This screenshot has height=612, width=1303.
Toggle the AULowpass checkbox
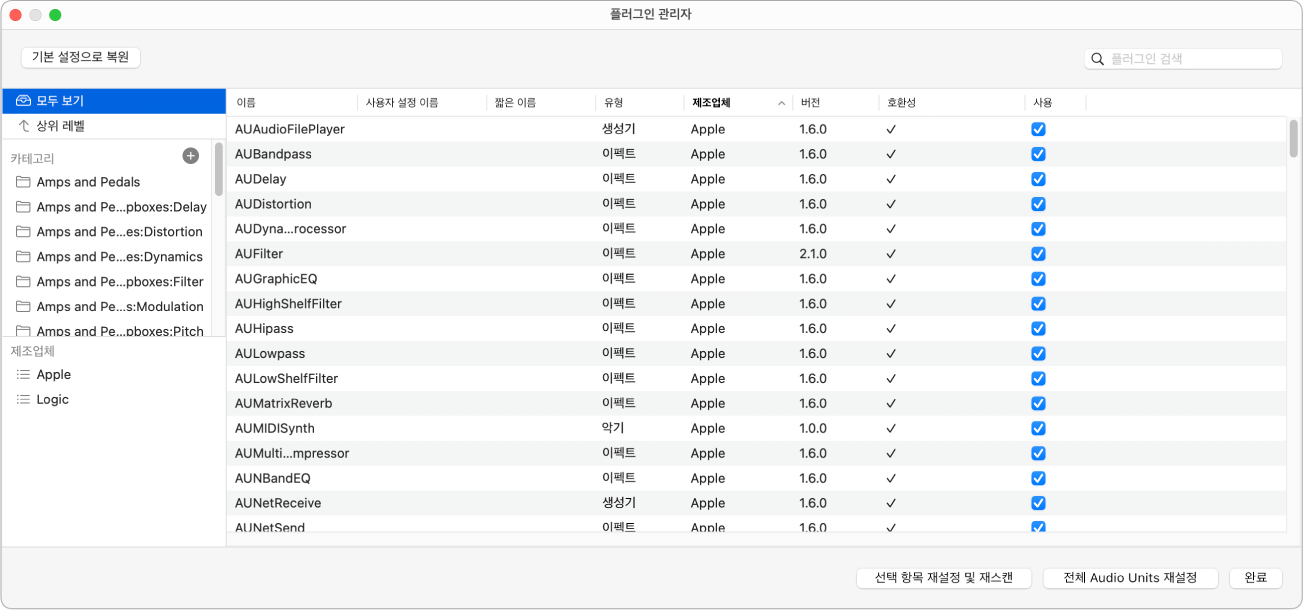point(1038,353)
